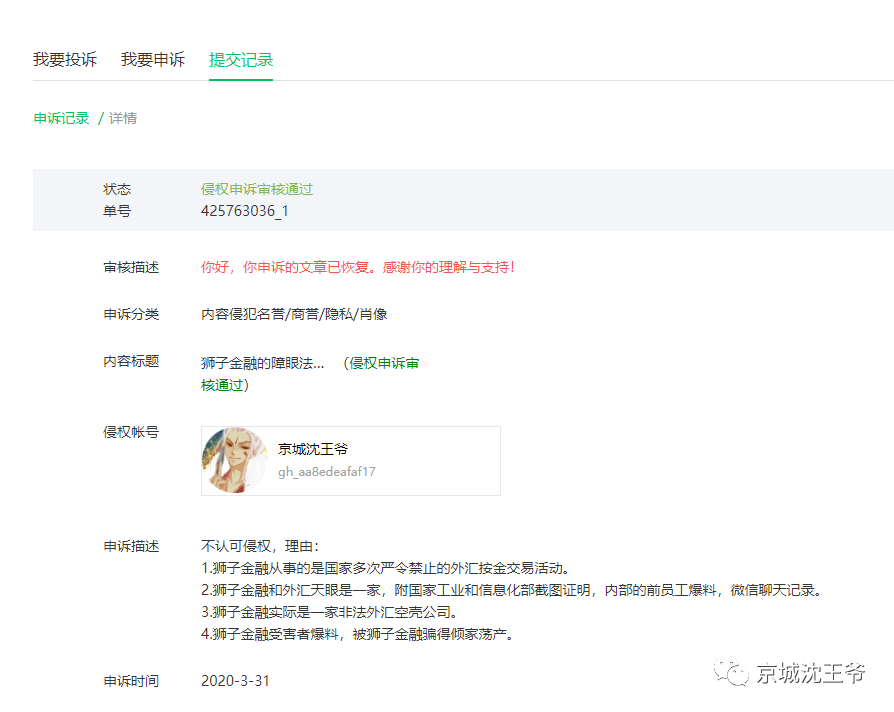The height and width of the screenshot is (712, 894).
Task: Go back via 申诉记录 breadcrumb link
Action: click(62, 118)
